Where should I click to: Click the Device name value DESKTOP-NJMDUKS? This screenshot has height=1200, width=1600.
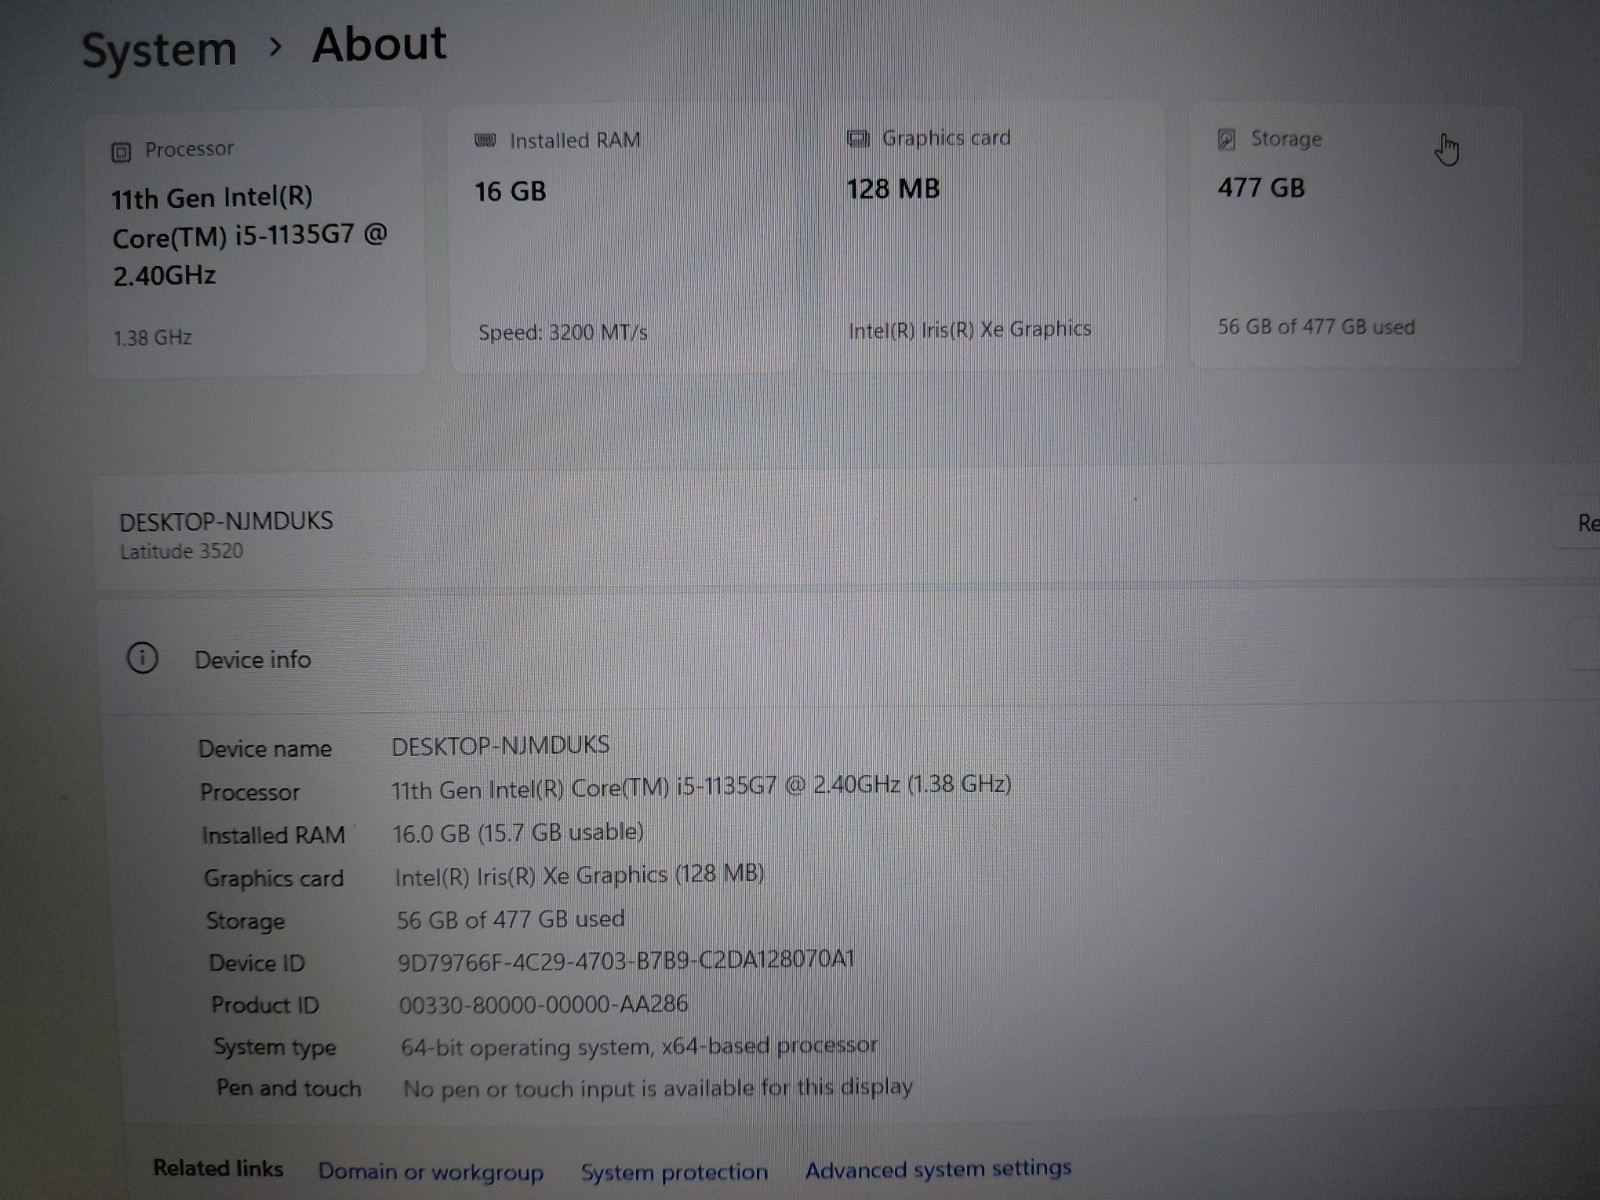[x=500, y=745]
